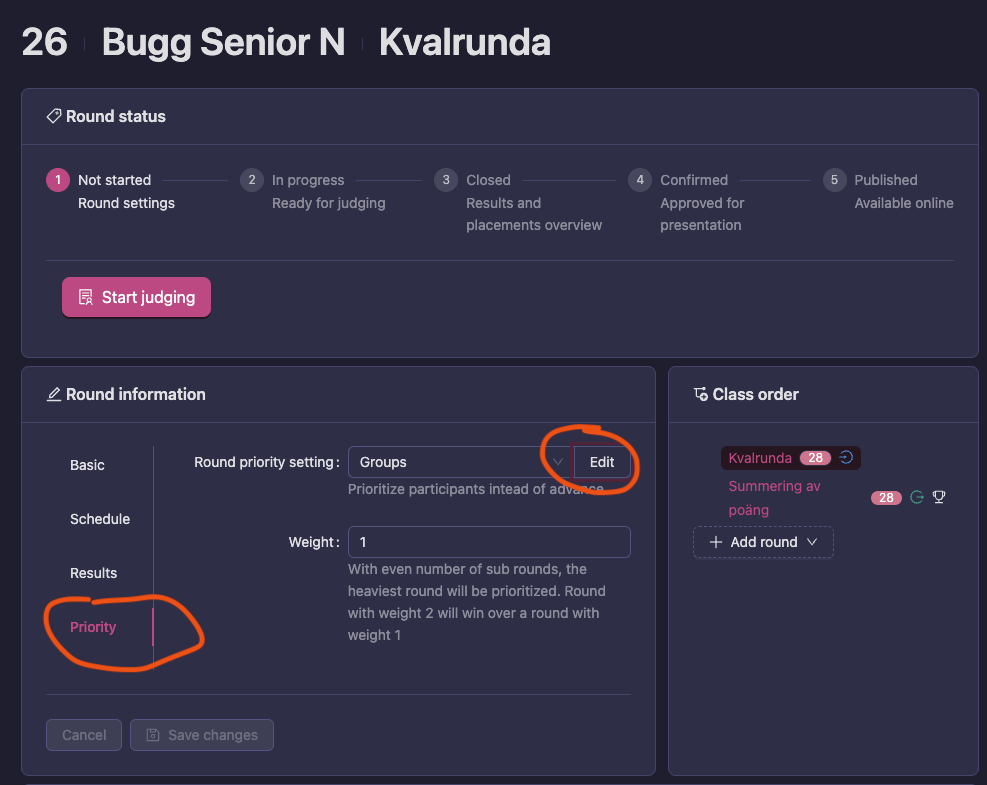Click the Cancel button
Screen dimensions: 987x785
tap(84, 735)
